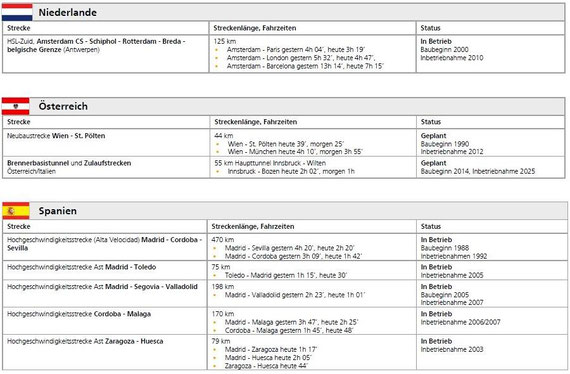Image resolution: width=570 pixels, height=374 pixels.
Task: Click 'Madrid - Valladolid gestern 2h 23' line
Action: tap(294, 295)
